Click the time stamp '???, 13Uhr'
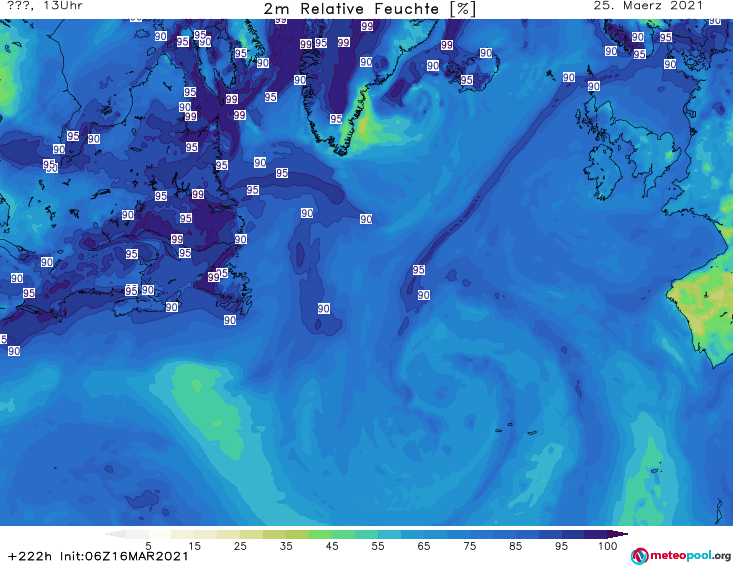 point(45,6)
